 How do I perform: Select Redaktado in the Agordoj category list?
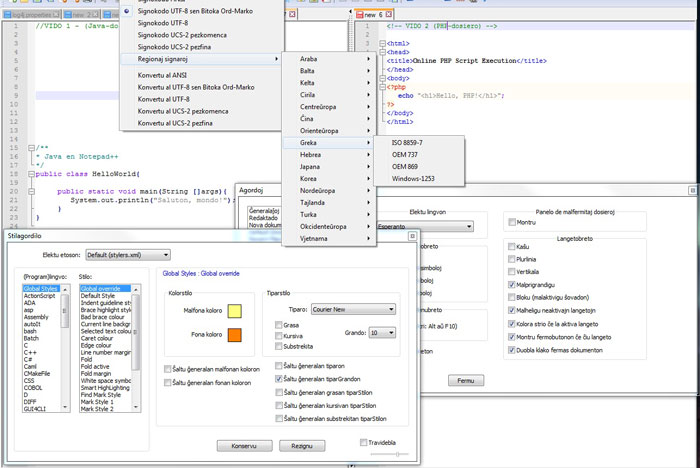coord(263,218)
